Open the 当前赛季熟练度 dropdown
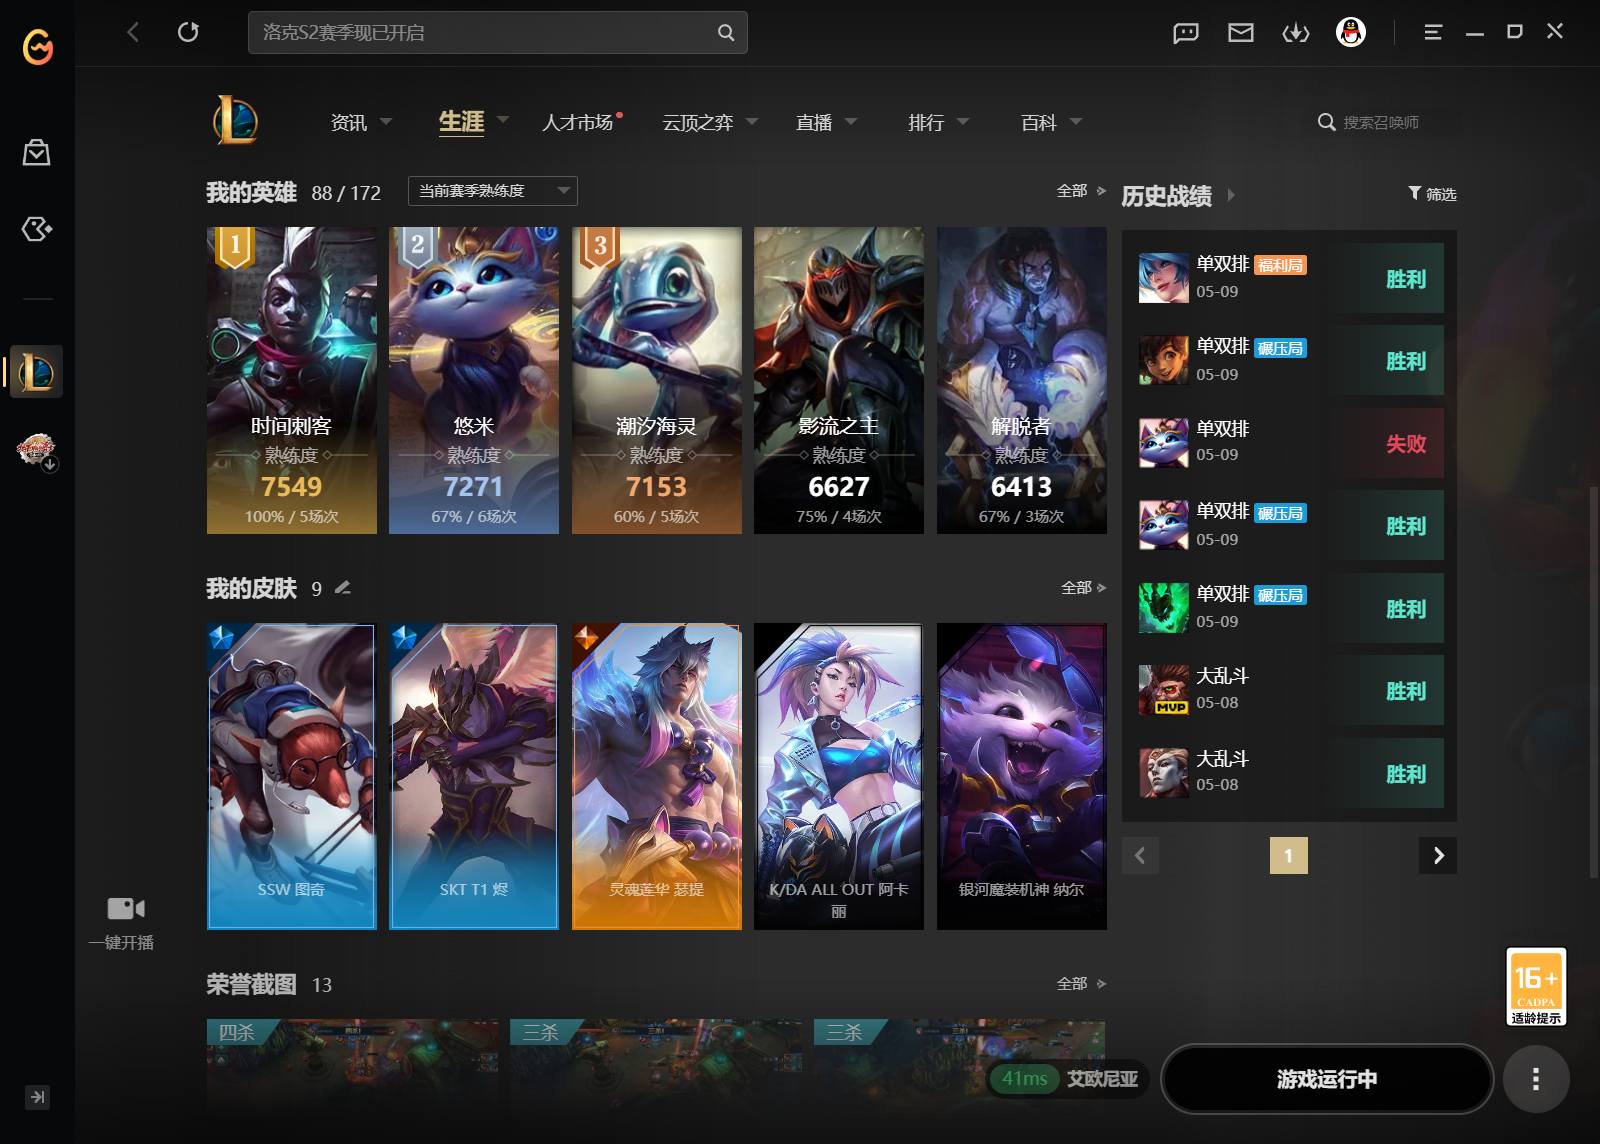The image size is (1600, 1144). coord(493,191)
